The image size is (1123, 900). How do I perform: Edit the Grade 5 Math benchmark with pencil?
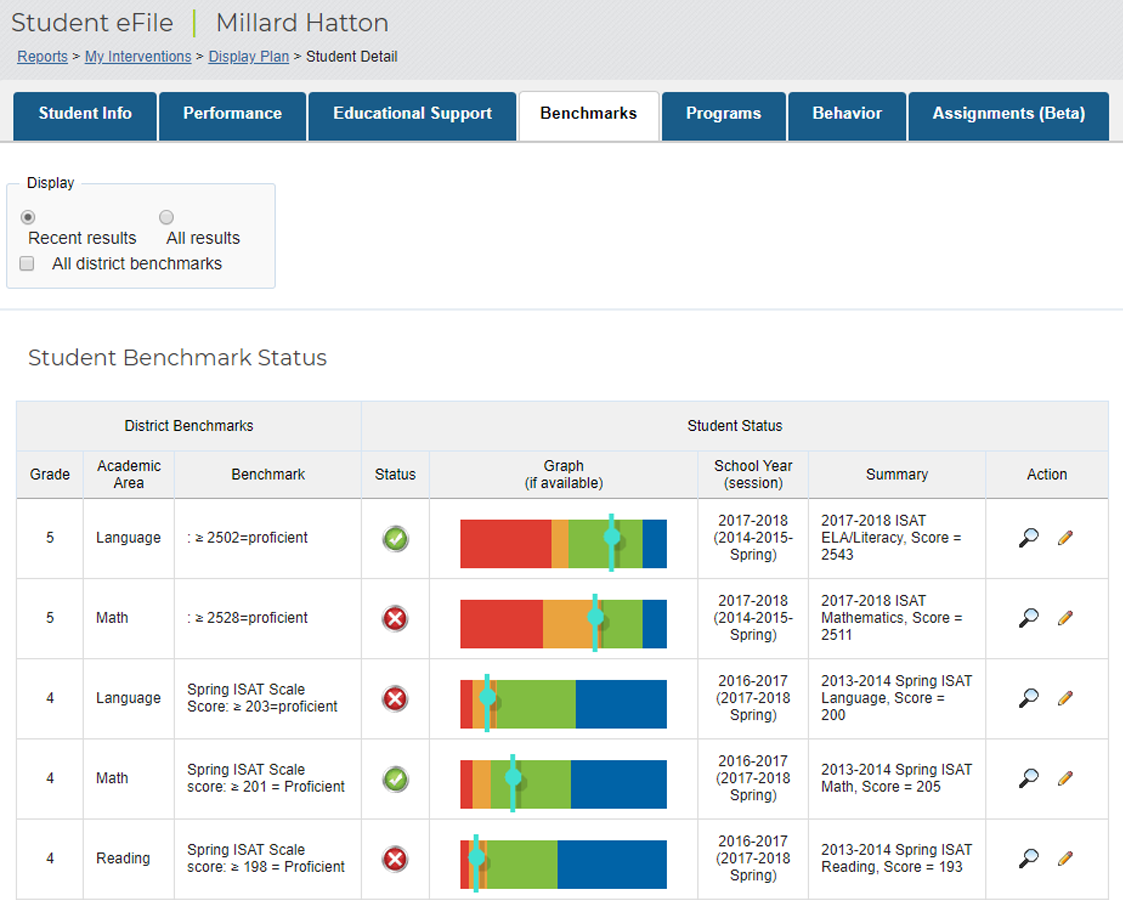tap(1065, 618)
